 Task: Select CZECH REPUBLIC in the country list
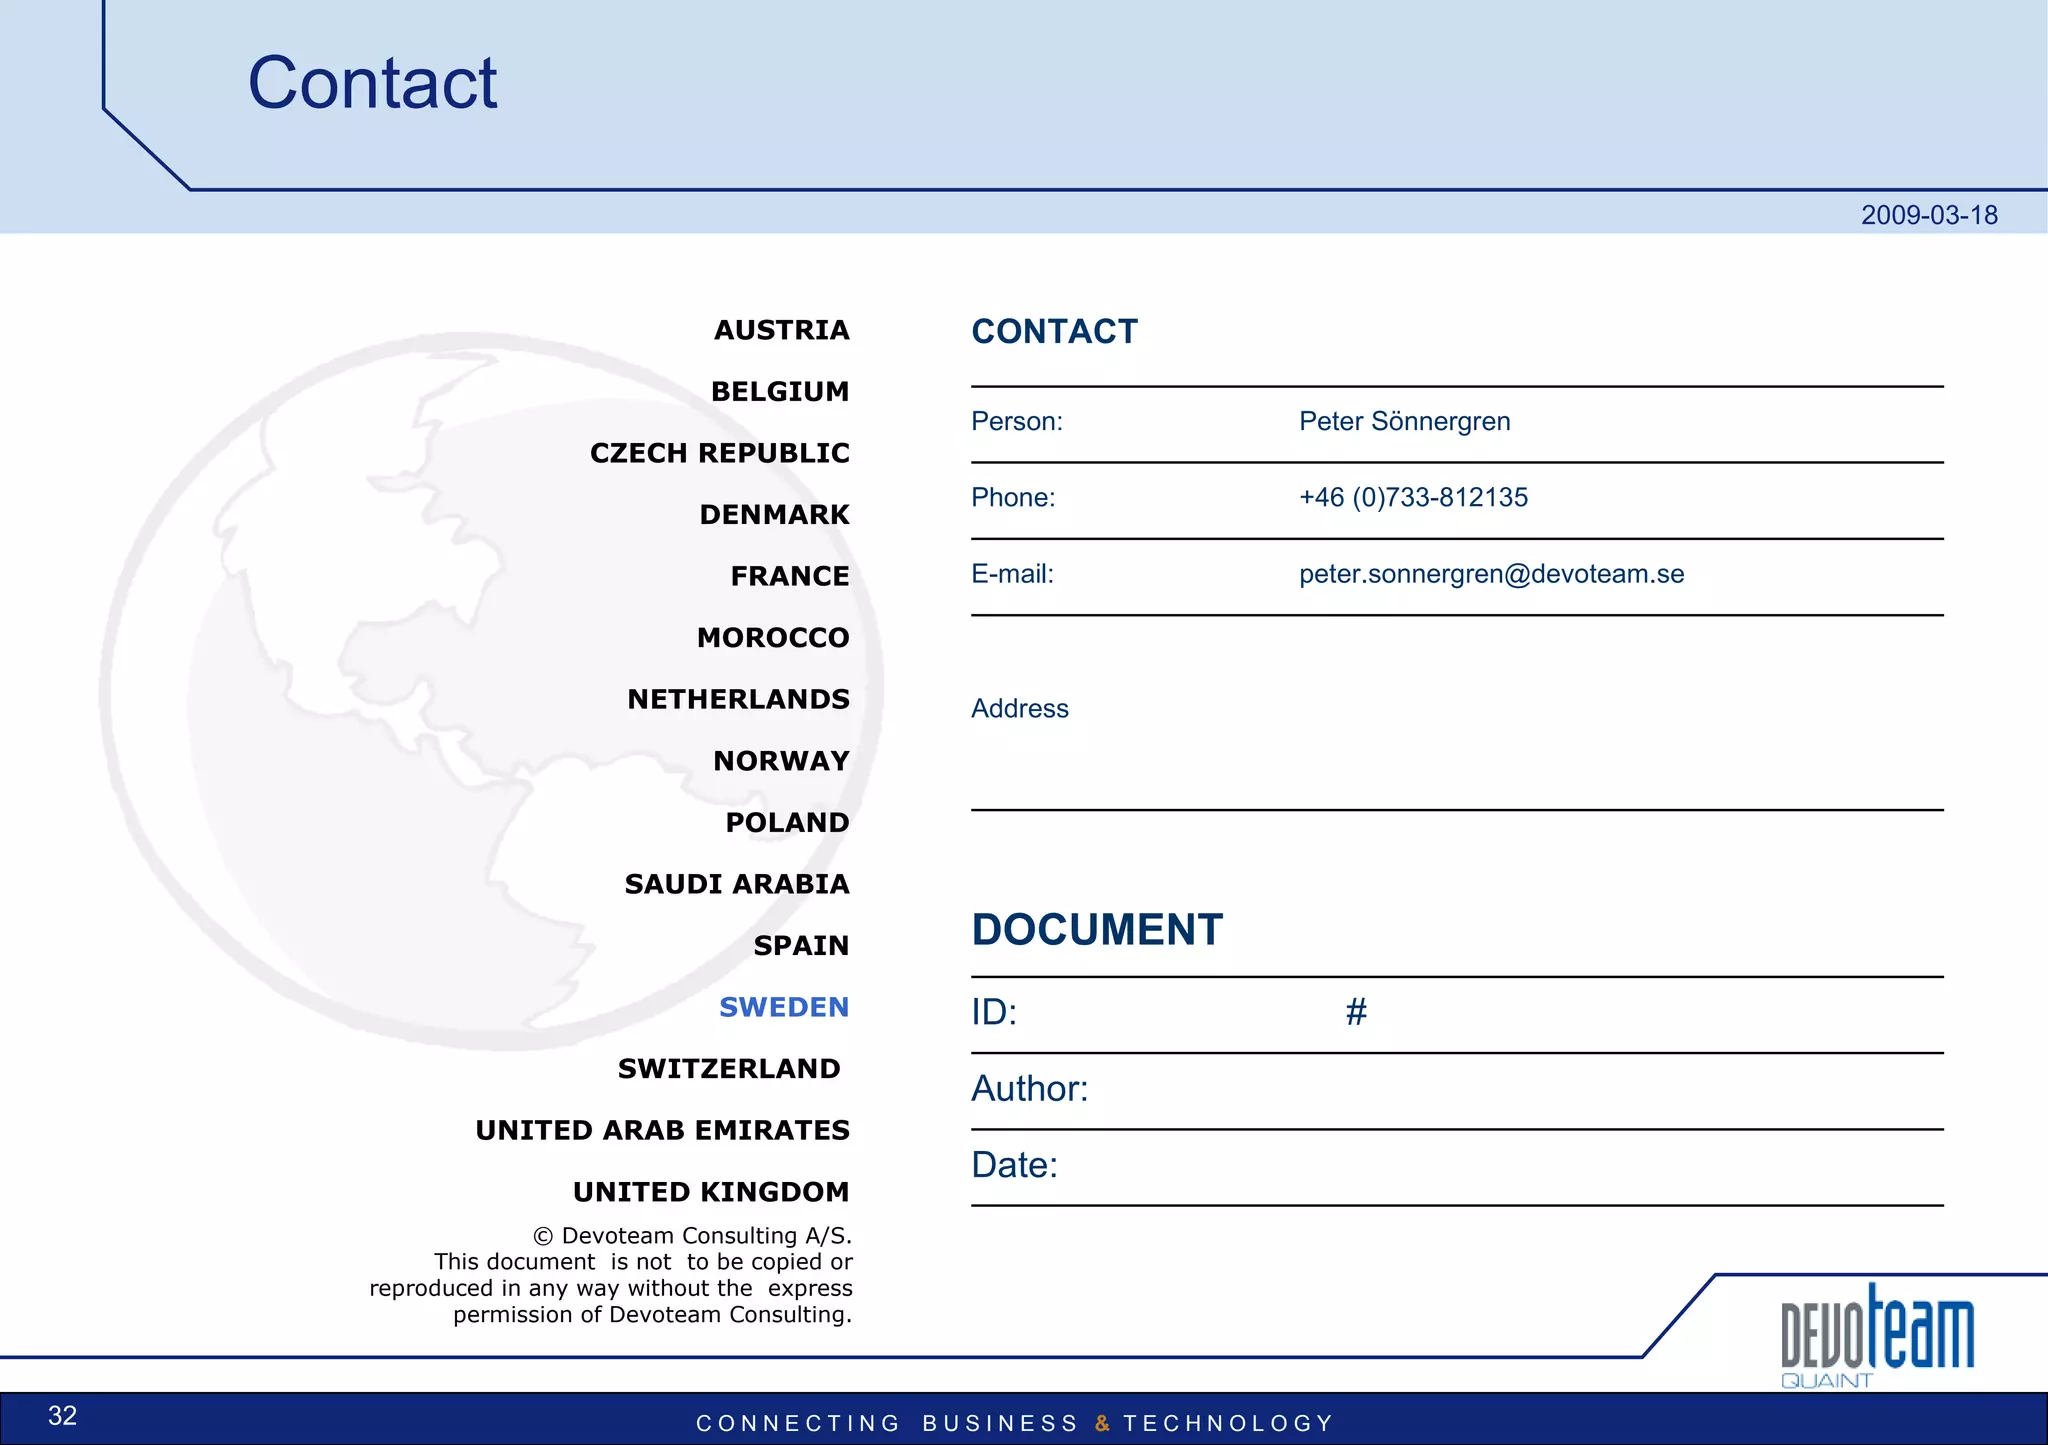coord(719,453)
